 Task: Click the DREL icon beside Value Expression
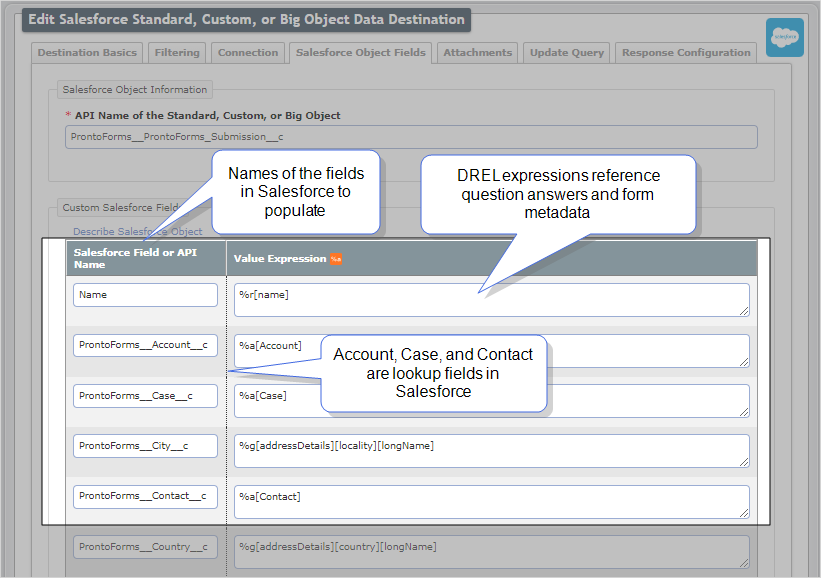tap(336, 259)
